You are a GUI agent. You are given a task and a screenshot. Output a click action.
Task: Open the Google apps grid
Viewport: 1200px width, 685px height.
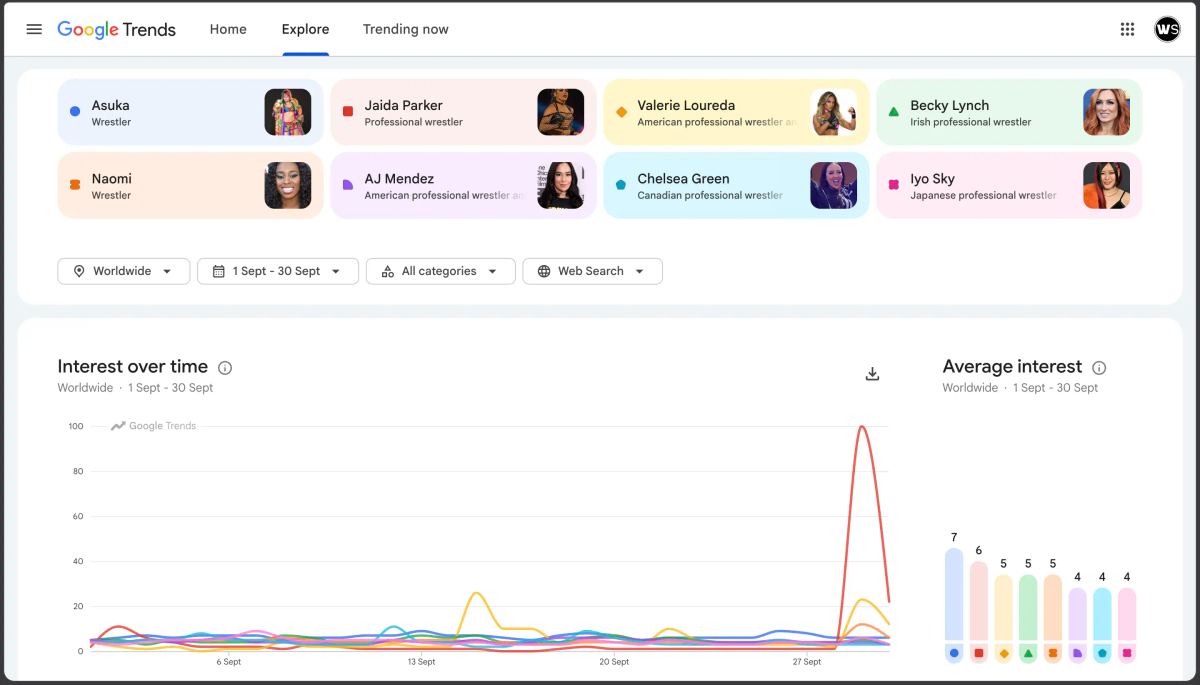pos(1127,29)
